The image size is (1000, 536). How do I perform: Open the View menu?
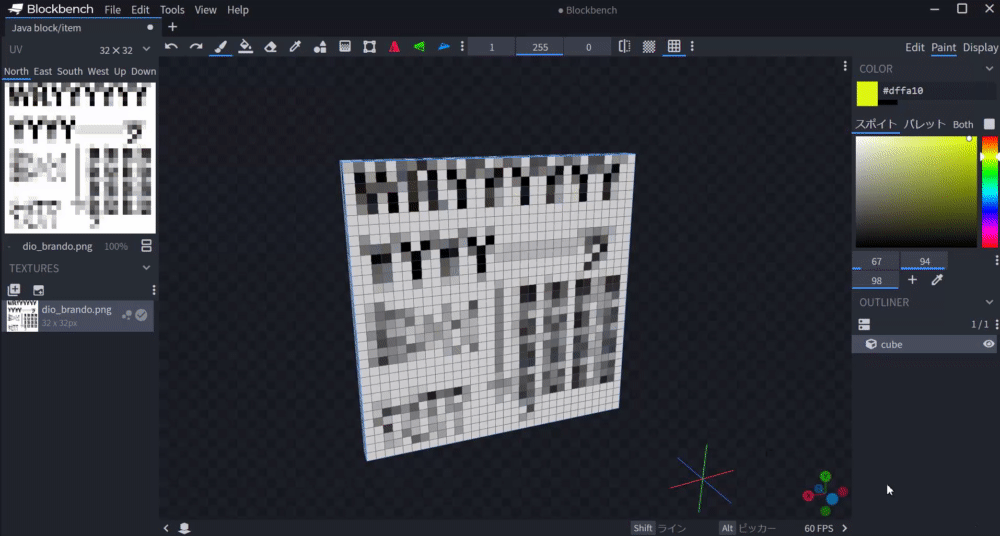(205, 10)
